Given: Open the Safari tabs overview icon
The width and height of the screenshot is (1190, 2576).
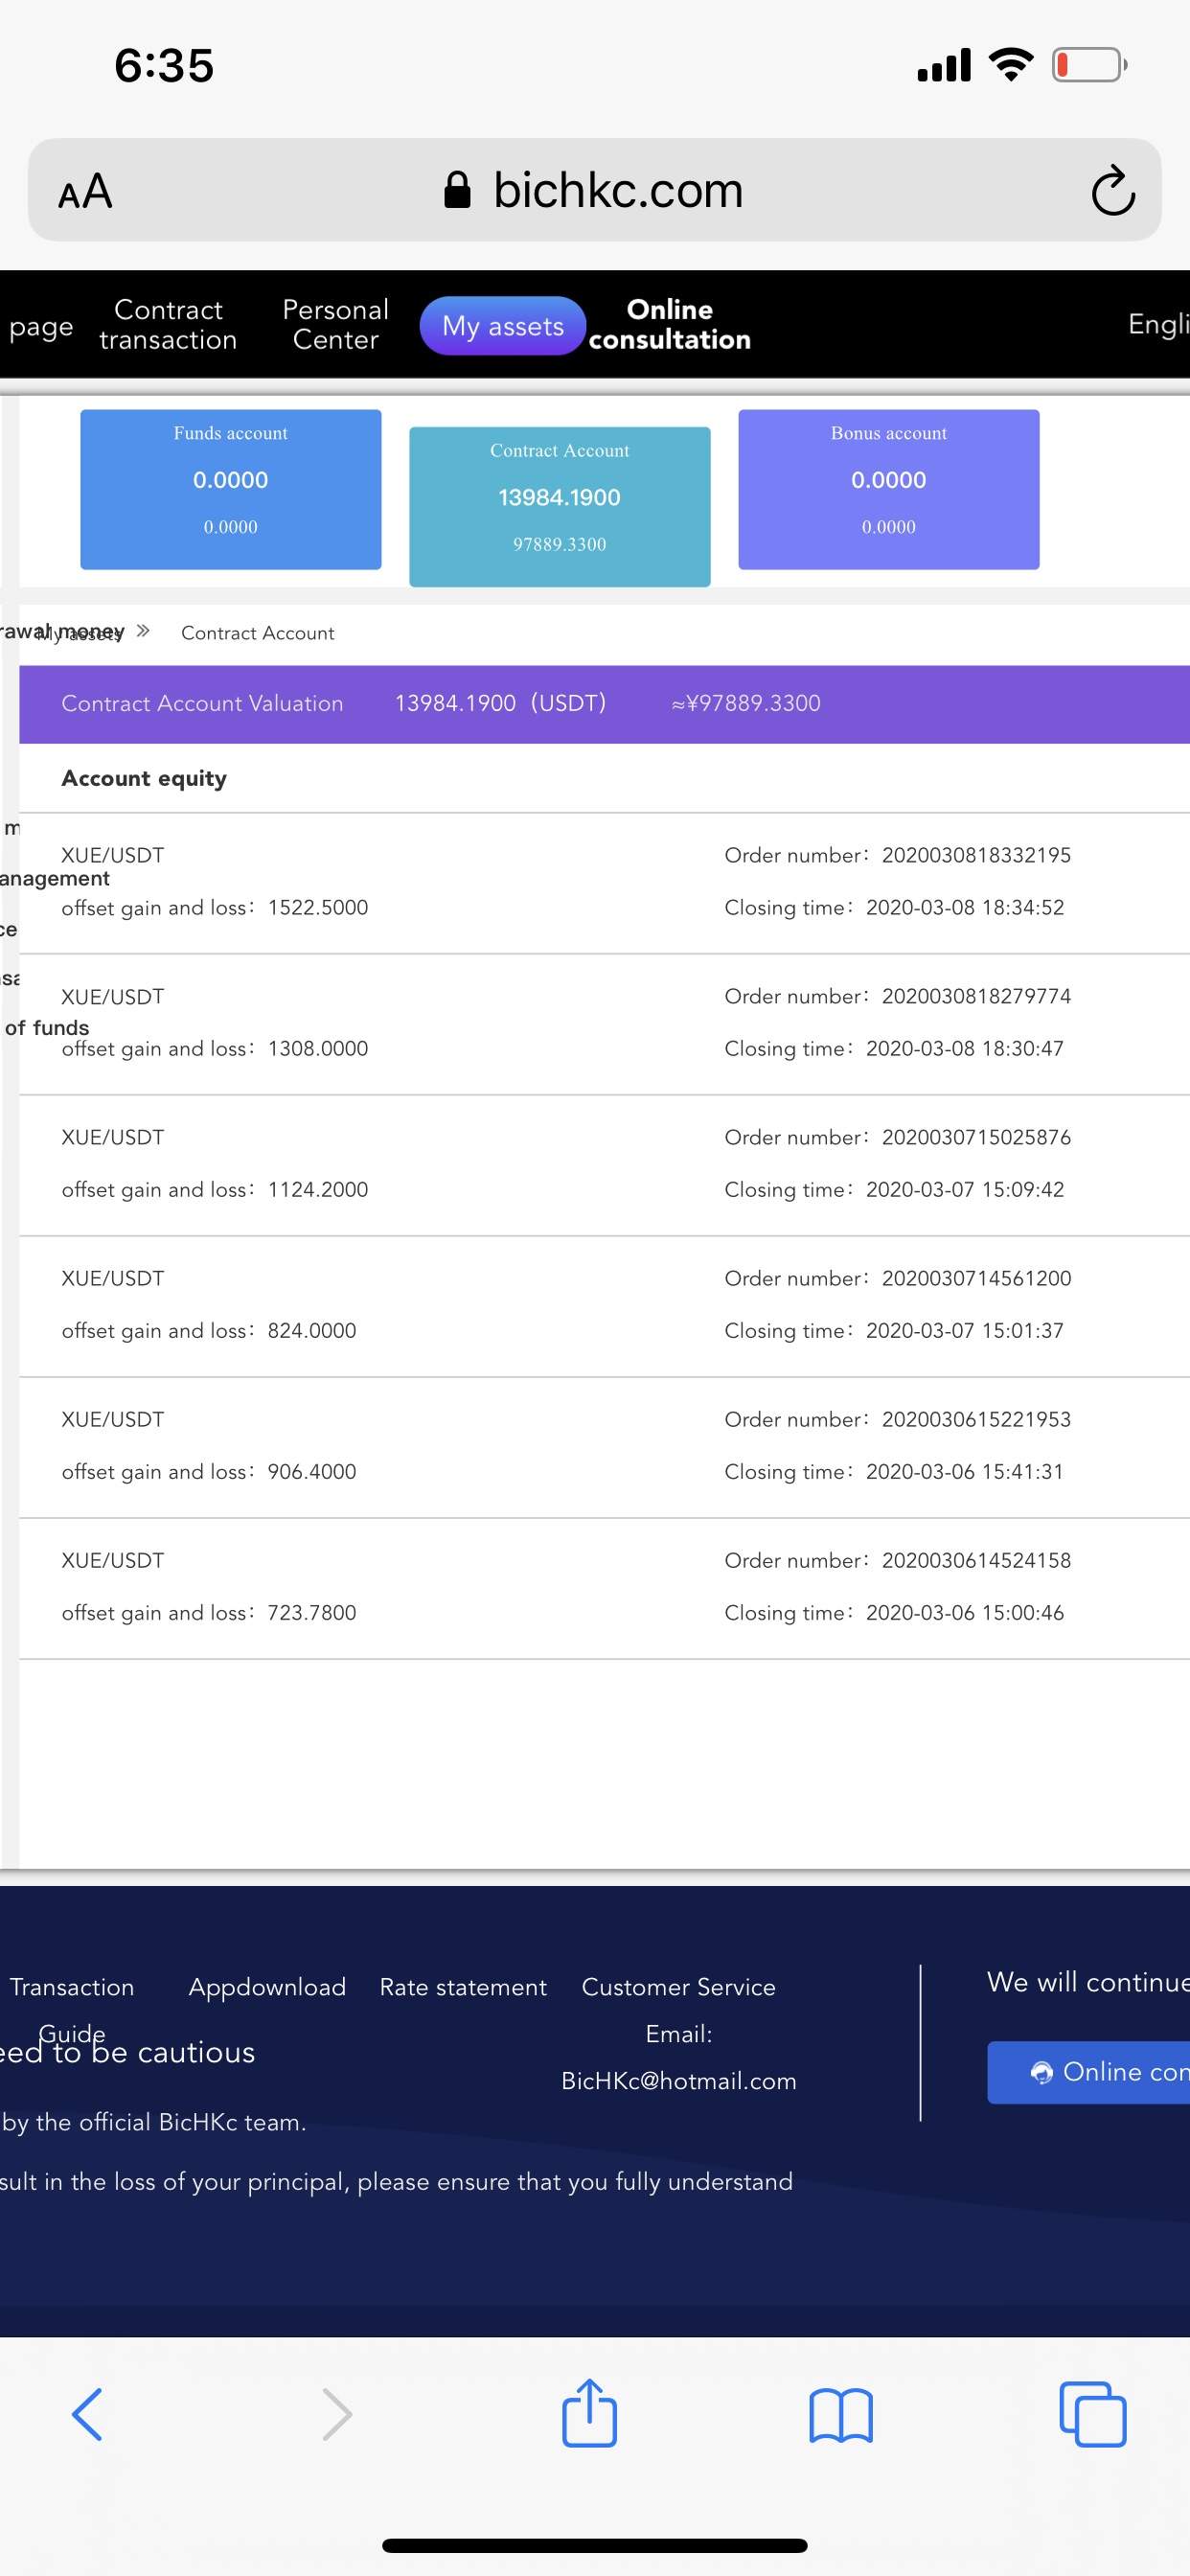Looking at the screenshot, I should pos(1092,2414).
